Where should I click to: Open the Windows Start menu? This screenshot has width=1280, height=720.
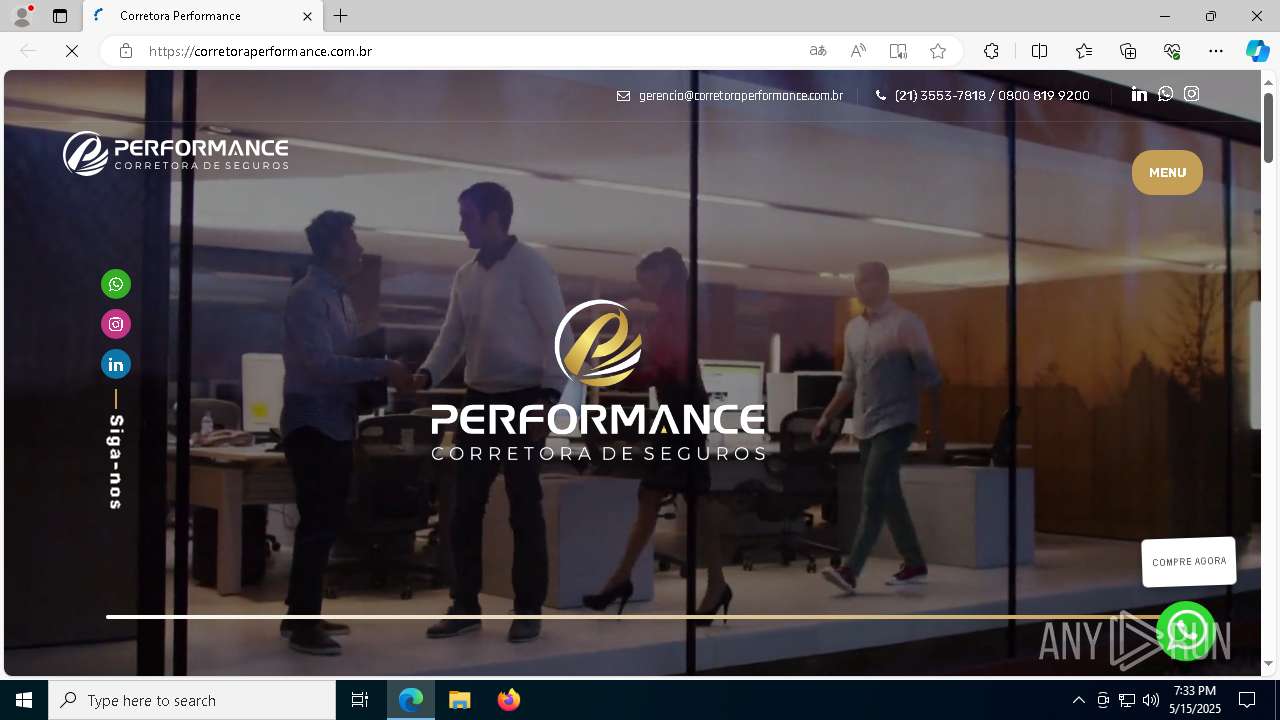(x=24, y=700)
